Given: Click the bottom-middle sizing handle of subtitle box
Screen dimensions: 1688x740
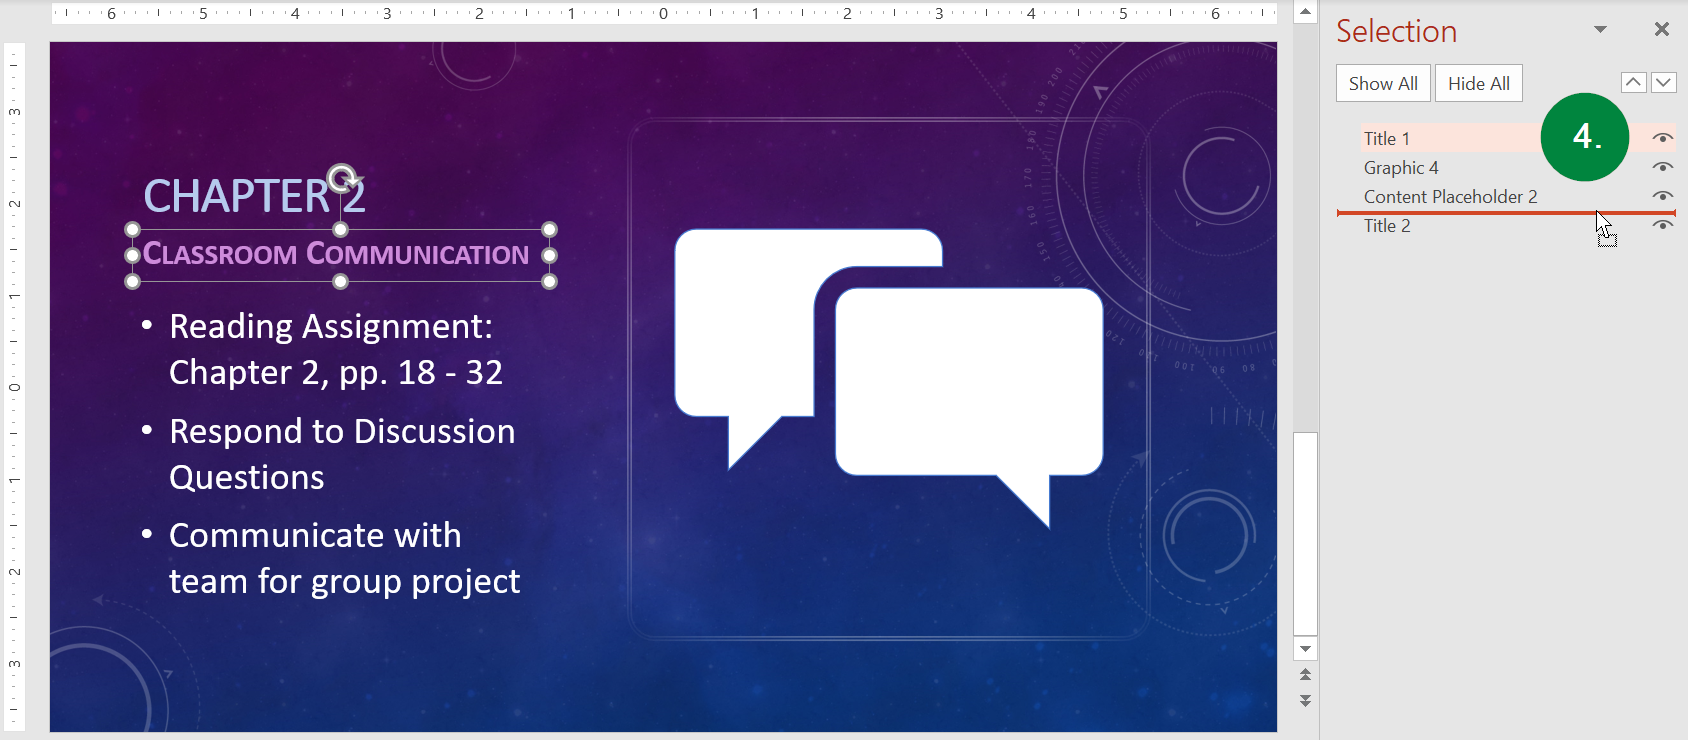Looking at the screenshot, I should [341, 282].
